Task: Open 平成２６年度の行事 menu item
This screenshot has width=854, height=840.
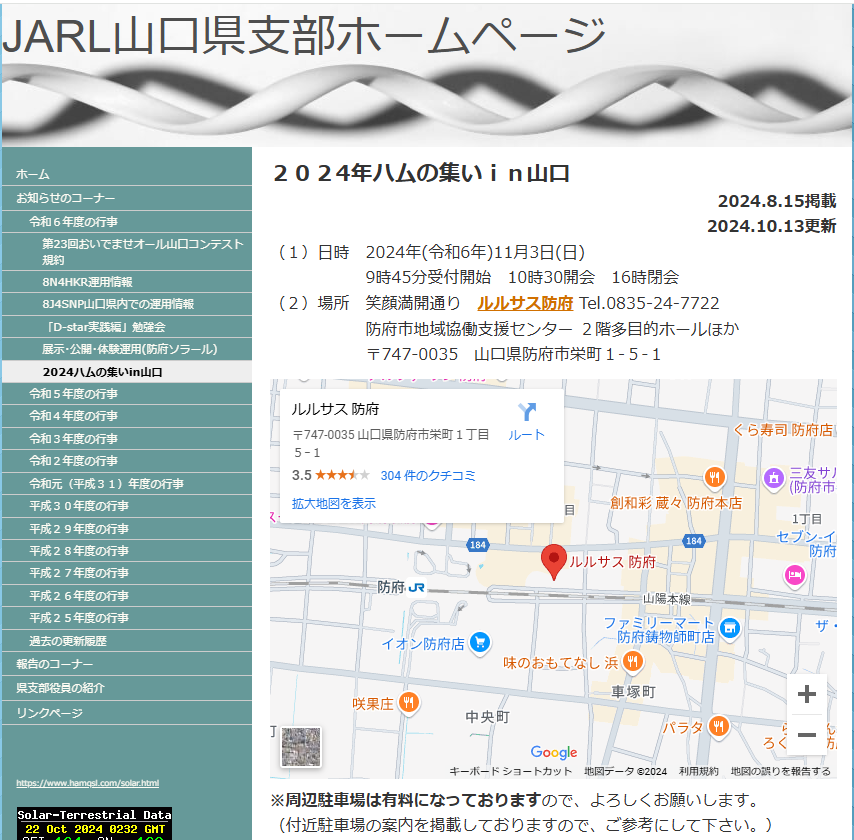Action: click(x=126, y=596)
